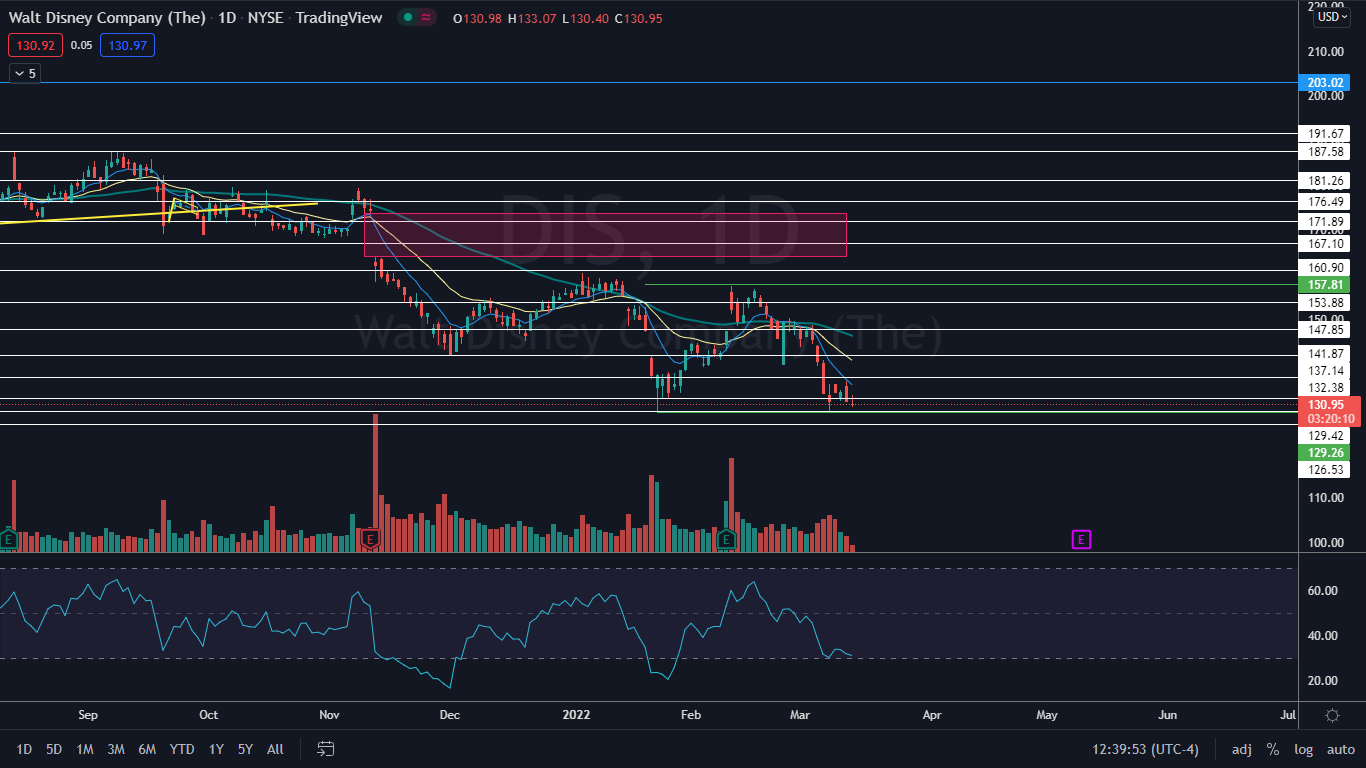This screenshot has height=768, width=1366.
Task: Open the earnings marker below mid-February
Action: (x=726, y=540)
